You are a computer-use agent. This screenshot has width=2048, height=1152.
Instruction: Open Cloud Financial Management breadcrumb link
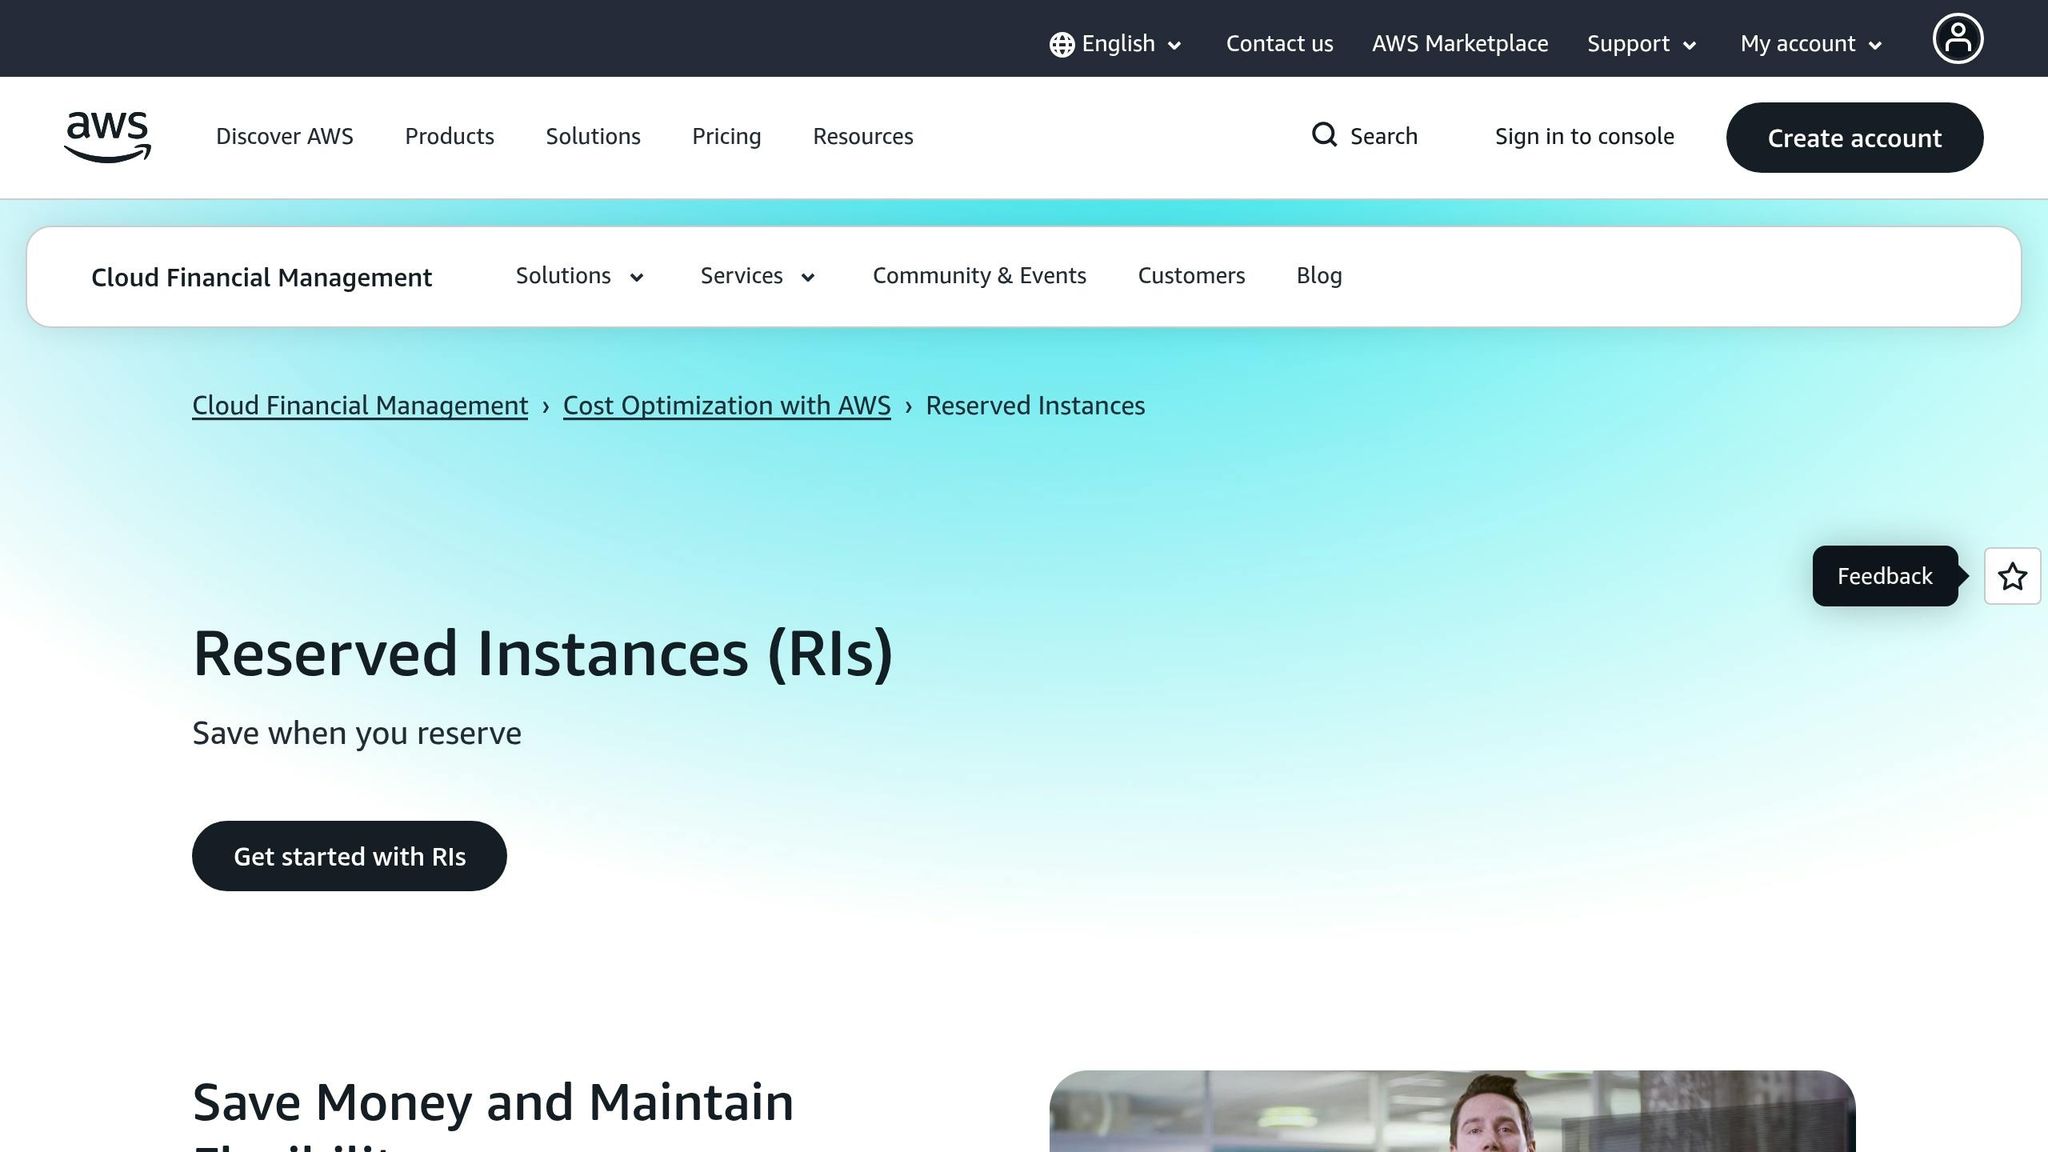pos(359,406)
